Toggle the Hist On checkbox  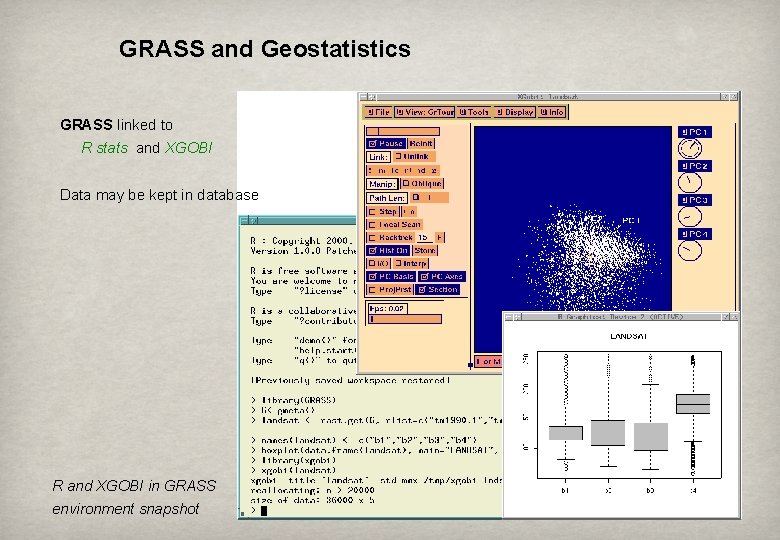pyautogui.click(x=388, y=251)
